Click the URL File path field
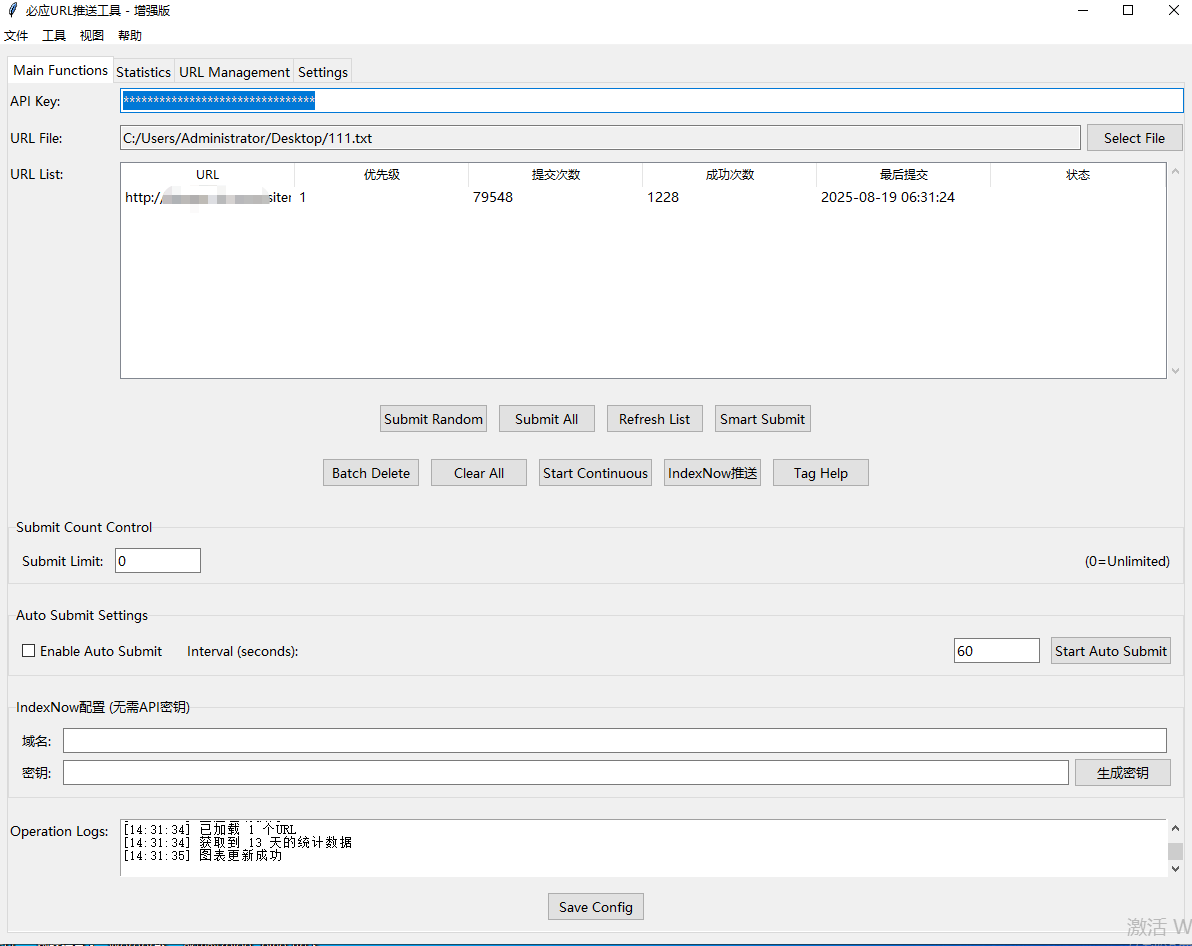The image size is (1192, 946). click(x=600, y=138)
